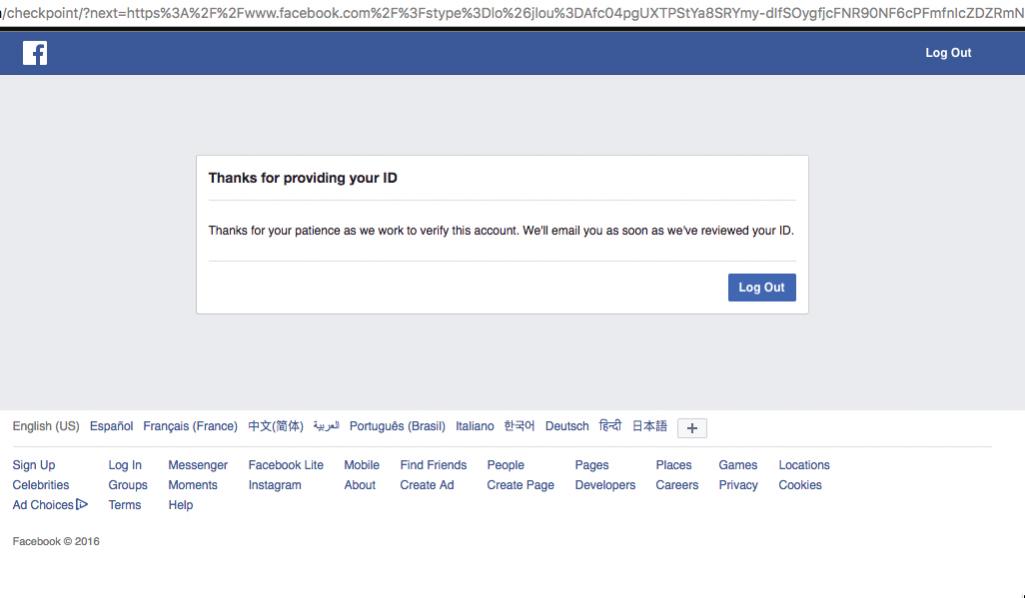Switch language to Deutsch
The height and width of the screenshot is (598, 1025).
point(567,426)
